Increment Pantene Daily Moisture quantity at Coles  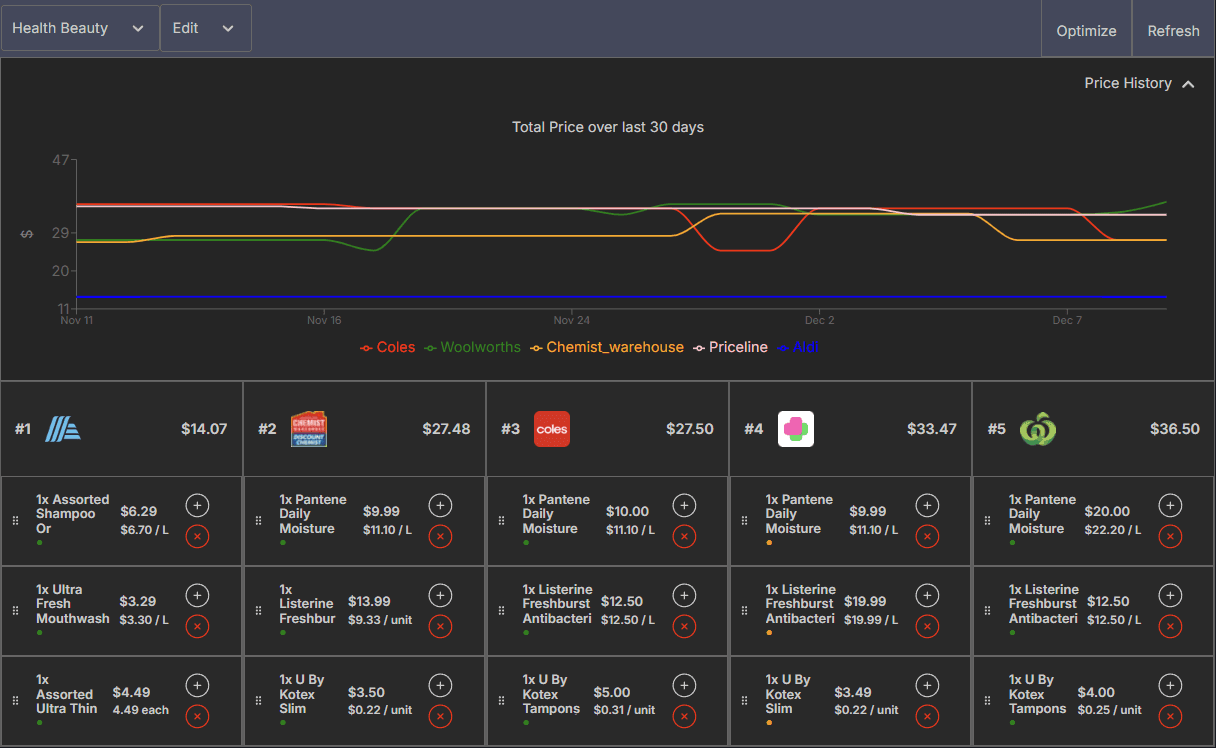coord(684,505)
